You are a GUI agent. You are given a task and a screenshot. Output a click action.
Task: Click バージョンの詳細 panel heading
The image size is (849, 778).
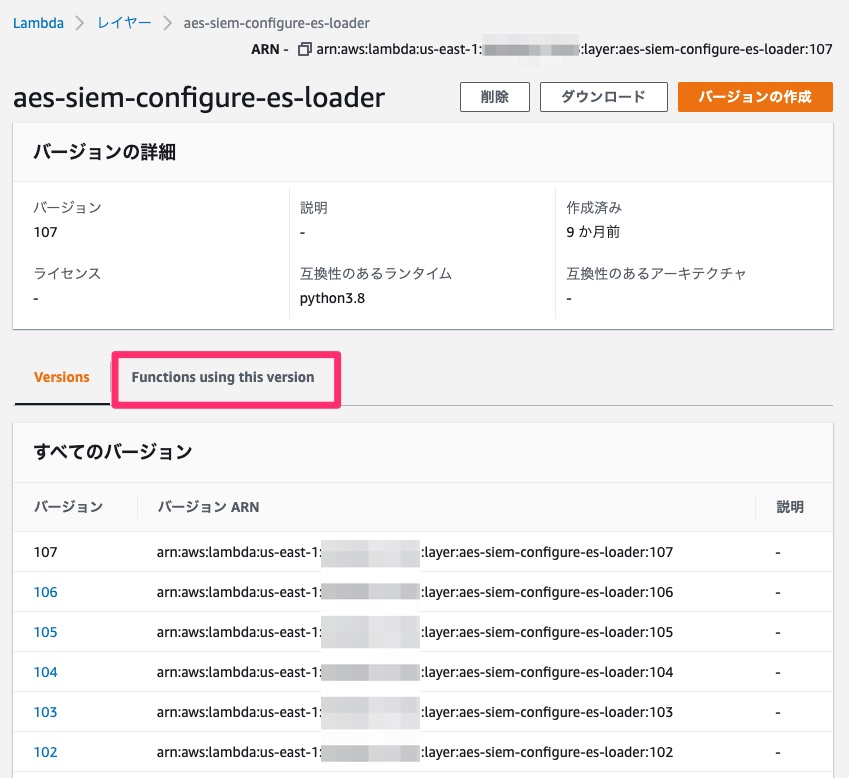pyautogui.click(x=105, y=152)
